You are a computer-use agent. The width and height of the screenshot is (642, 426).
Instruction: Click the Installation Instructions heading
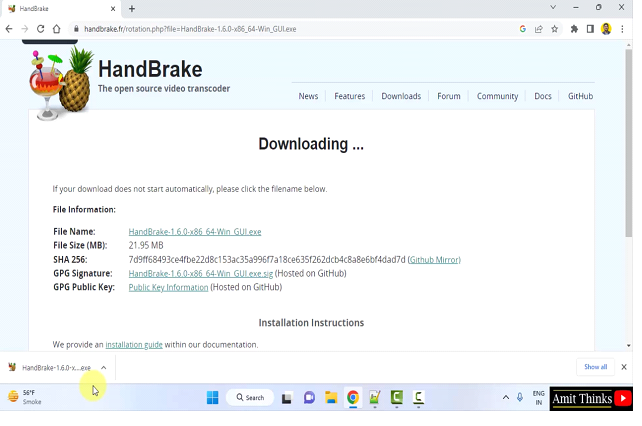pos(311,323)
